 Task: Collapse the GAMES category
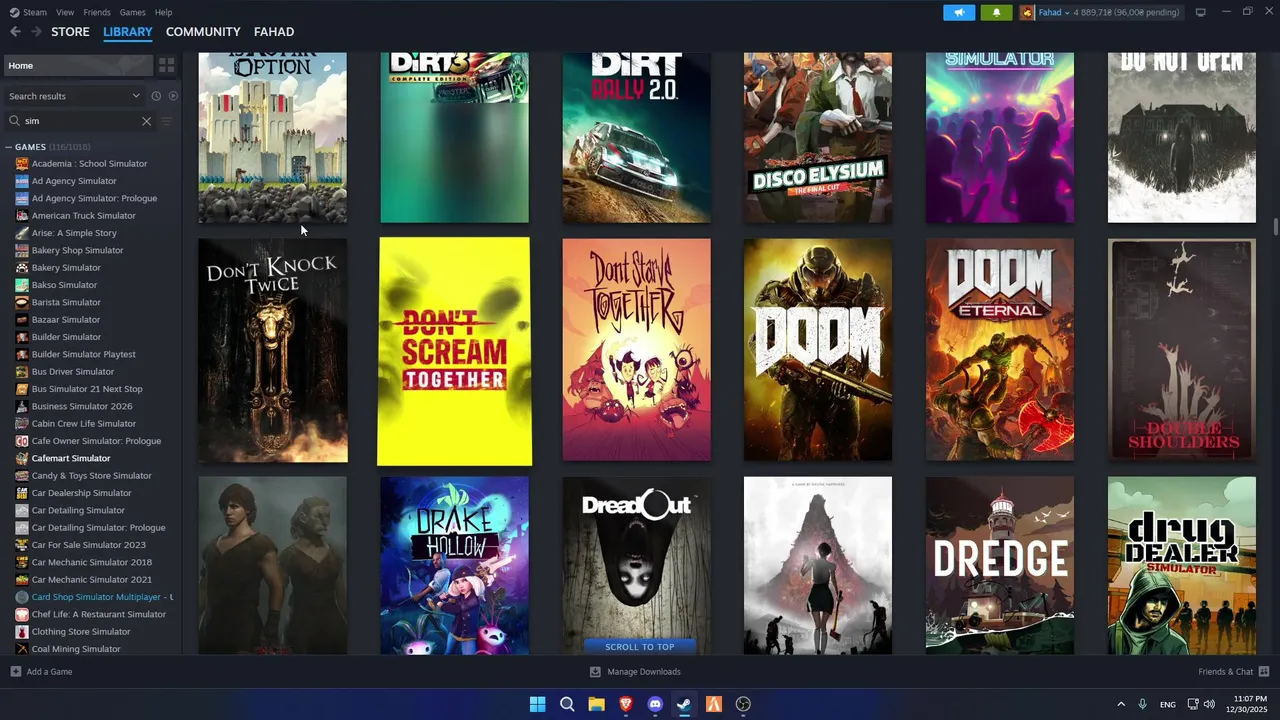pyautogui.click(x=9, y=147)
